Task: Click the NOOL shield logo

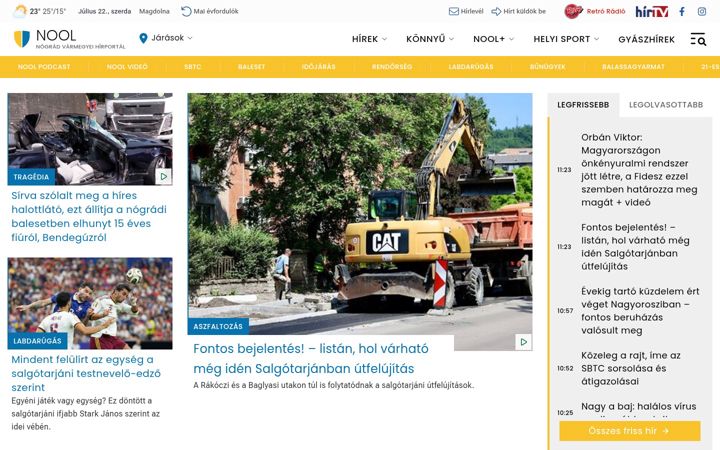Action: [22, 39]
